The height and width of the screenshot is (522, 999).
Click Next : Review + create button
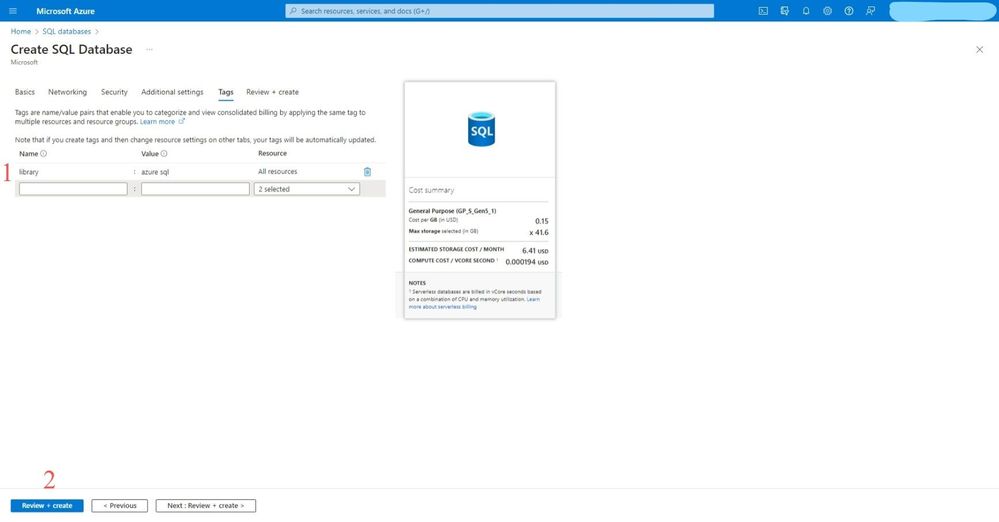pos(206,505)
